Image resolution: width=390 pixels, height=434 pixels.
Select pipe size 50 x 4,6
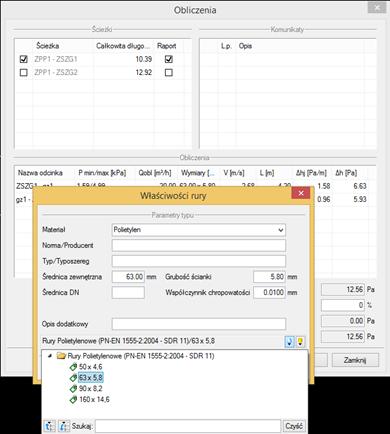pyautogui.click(x=90, y=367)
